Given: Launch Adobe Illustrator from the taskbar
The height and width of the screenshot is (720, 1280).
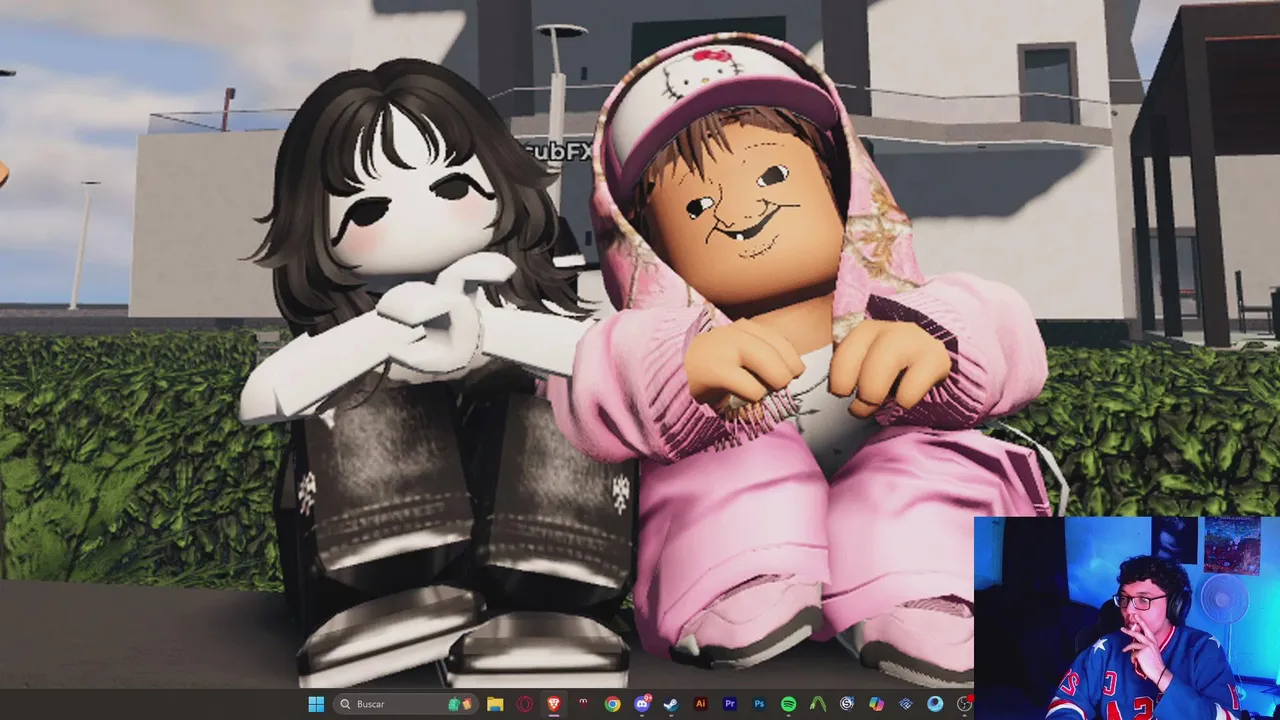Looking at the screenshot, I should pos(700,704).
